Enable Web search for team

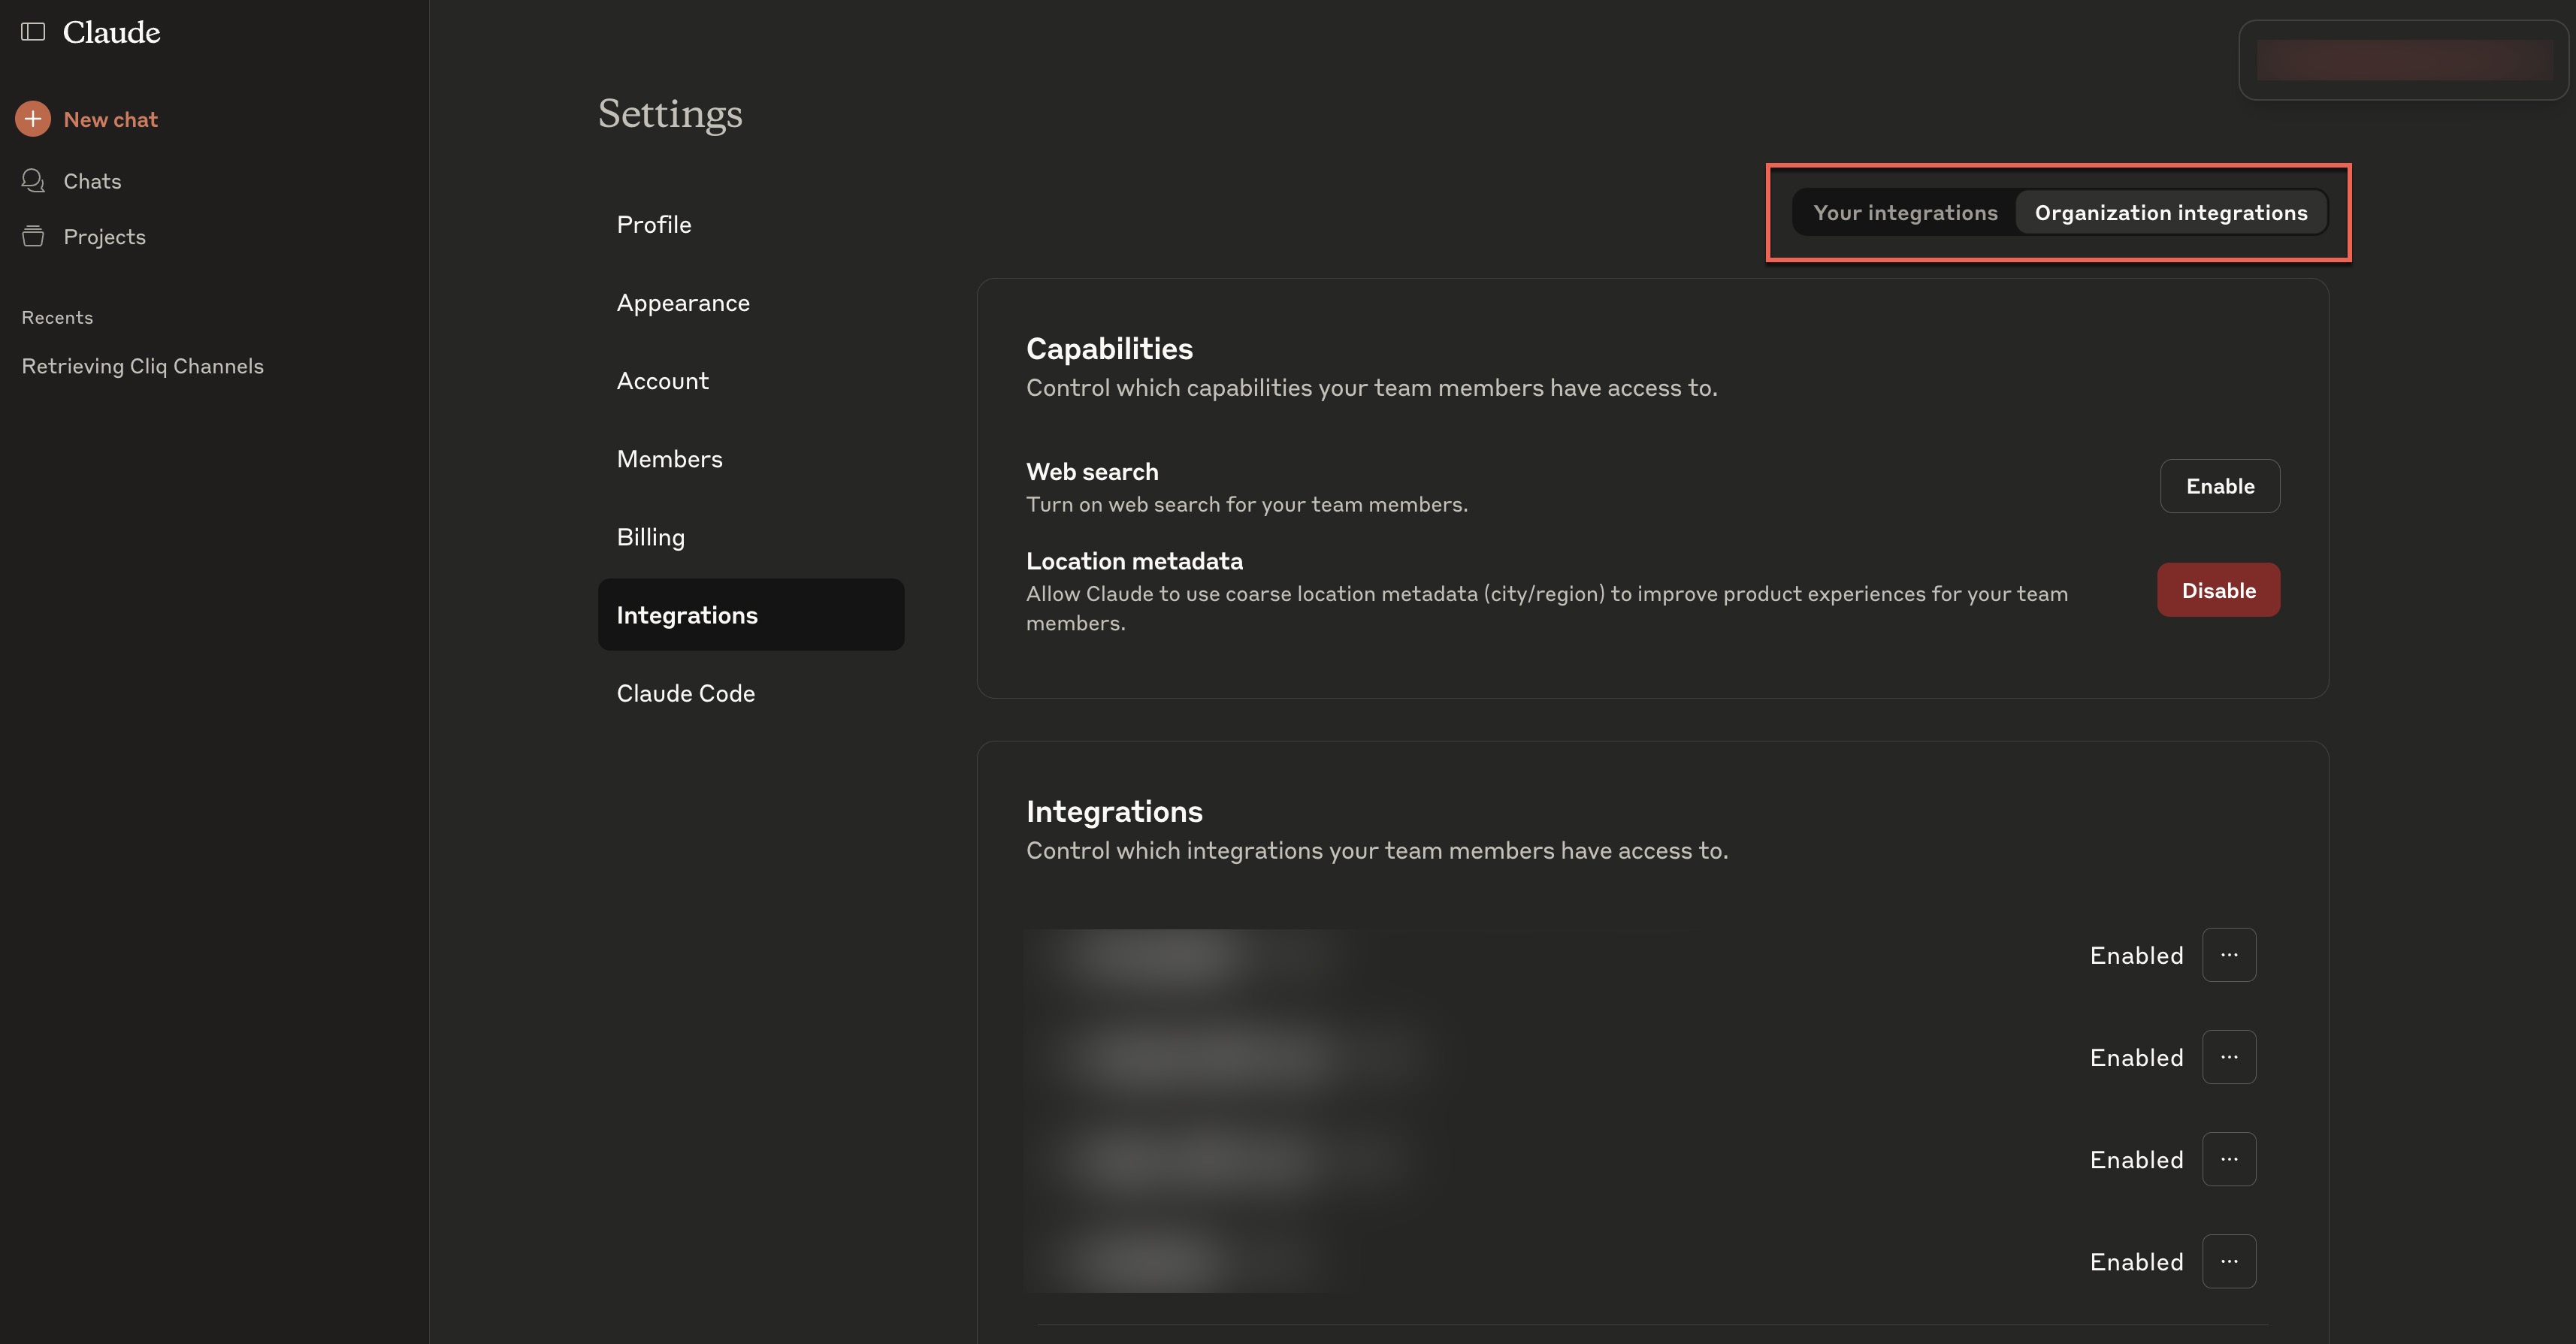coord(2219,486)
